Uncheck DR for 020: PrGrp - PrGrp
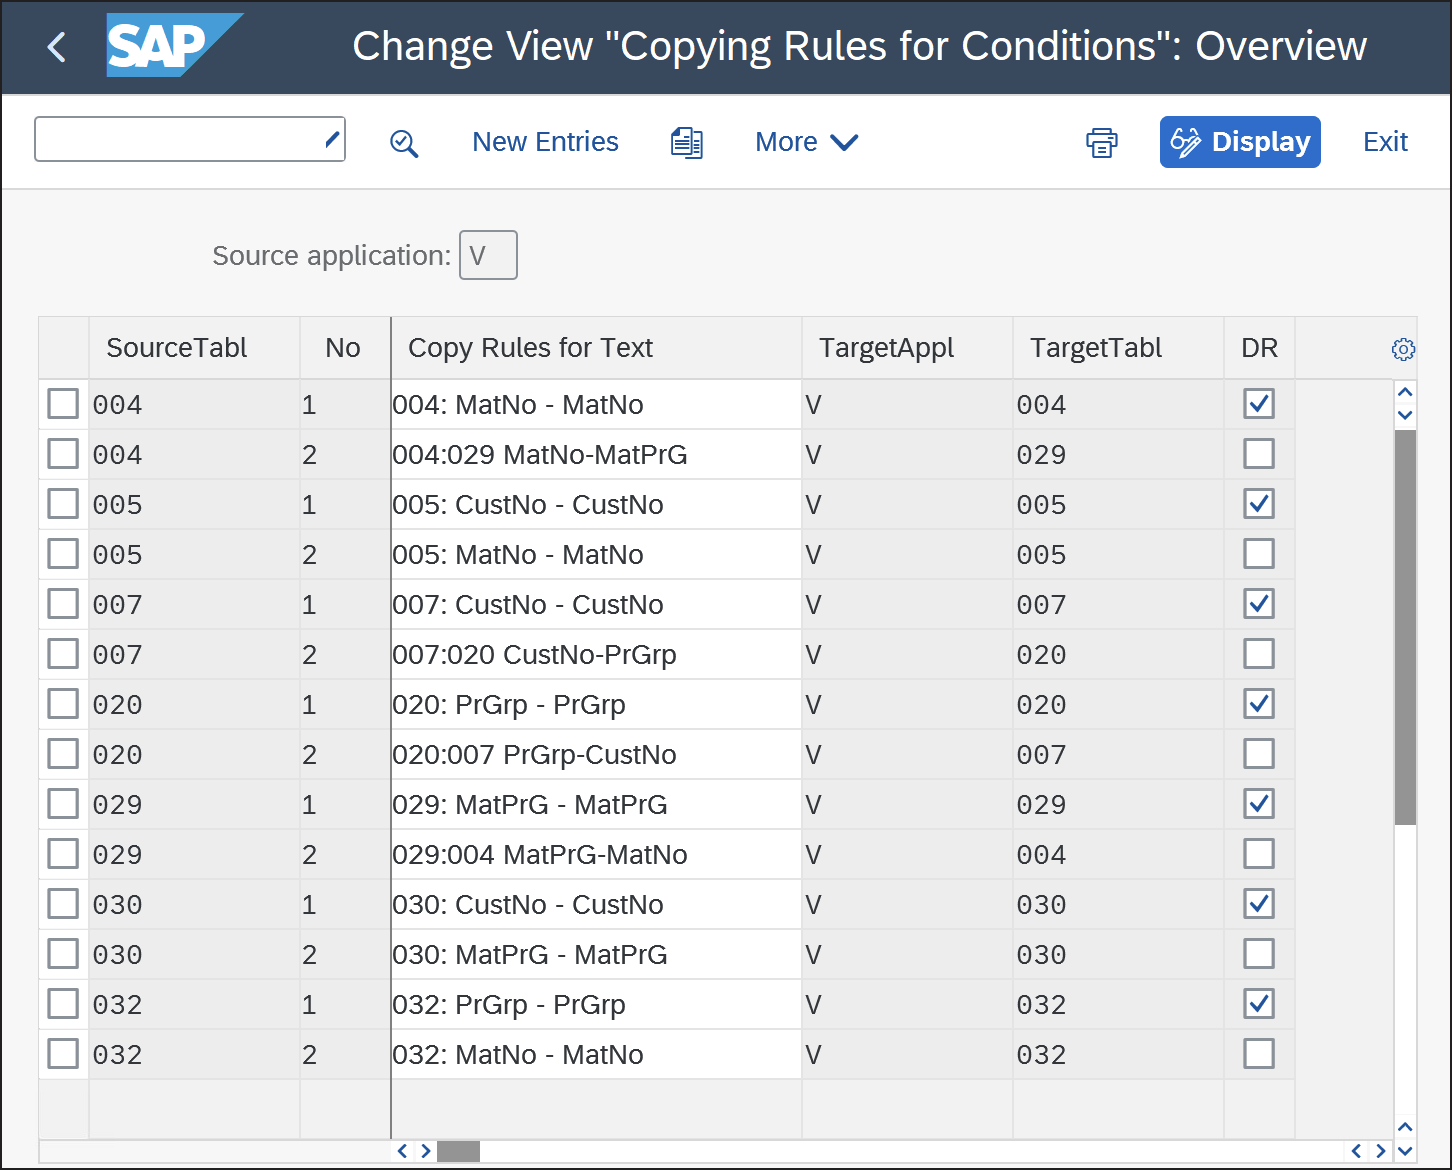The height and width of the screenshot is (1170, 1452). pyautogui.click(x=1259, y=704)
